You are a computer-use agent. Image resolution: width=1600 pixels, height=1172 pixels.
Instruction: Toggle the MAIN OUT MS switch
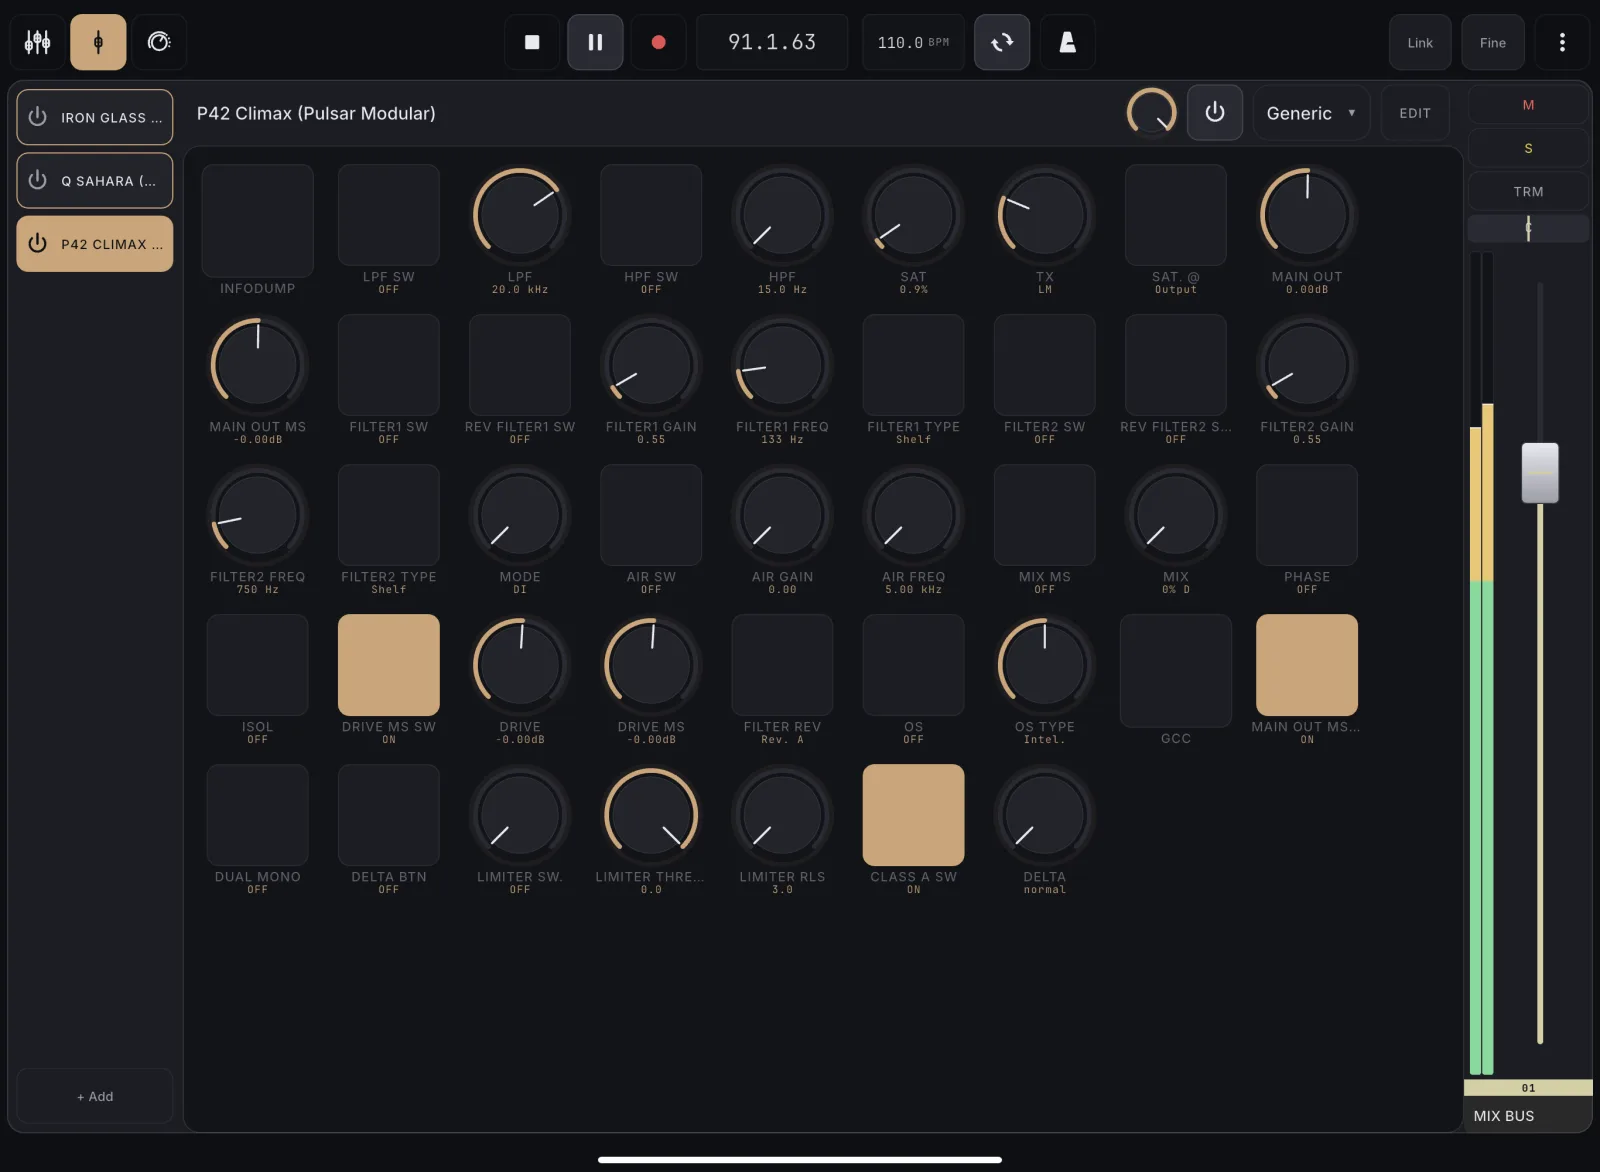pyautogui.click(x=1307, y=665)
